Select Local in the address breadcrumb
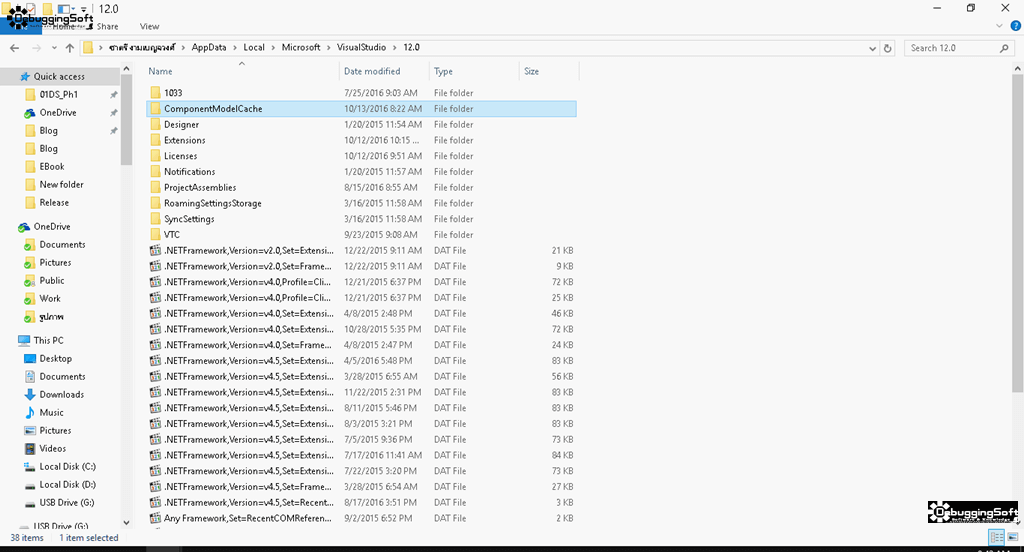Screen dimensions: 1024x552 254,48
